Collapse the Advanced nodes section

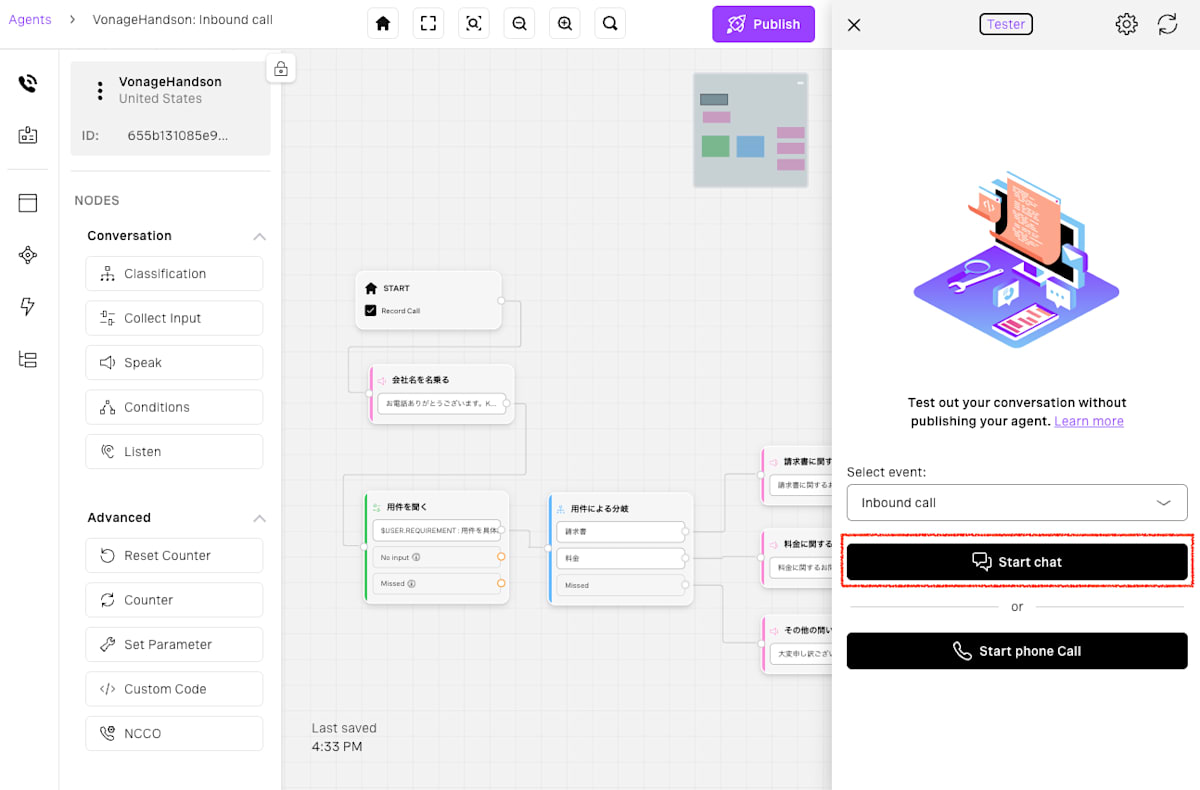pos(259,519)
